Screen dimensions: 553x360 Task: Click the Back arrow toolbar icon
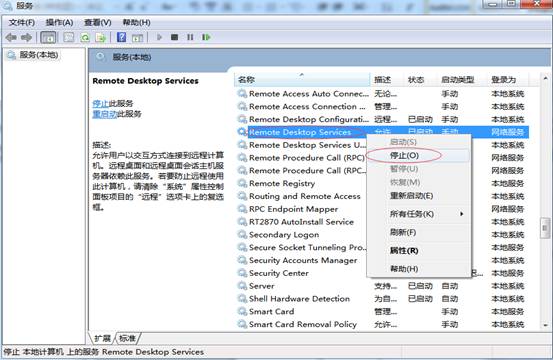(x=11, y=37)
